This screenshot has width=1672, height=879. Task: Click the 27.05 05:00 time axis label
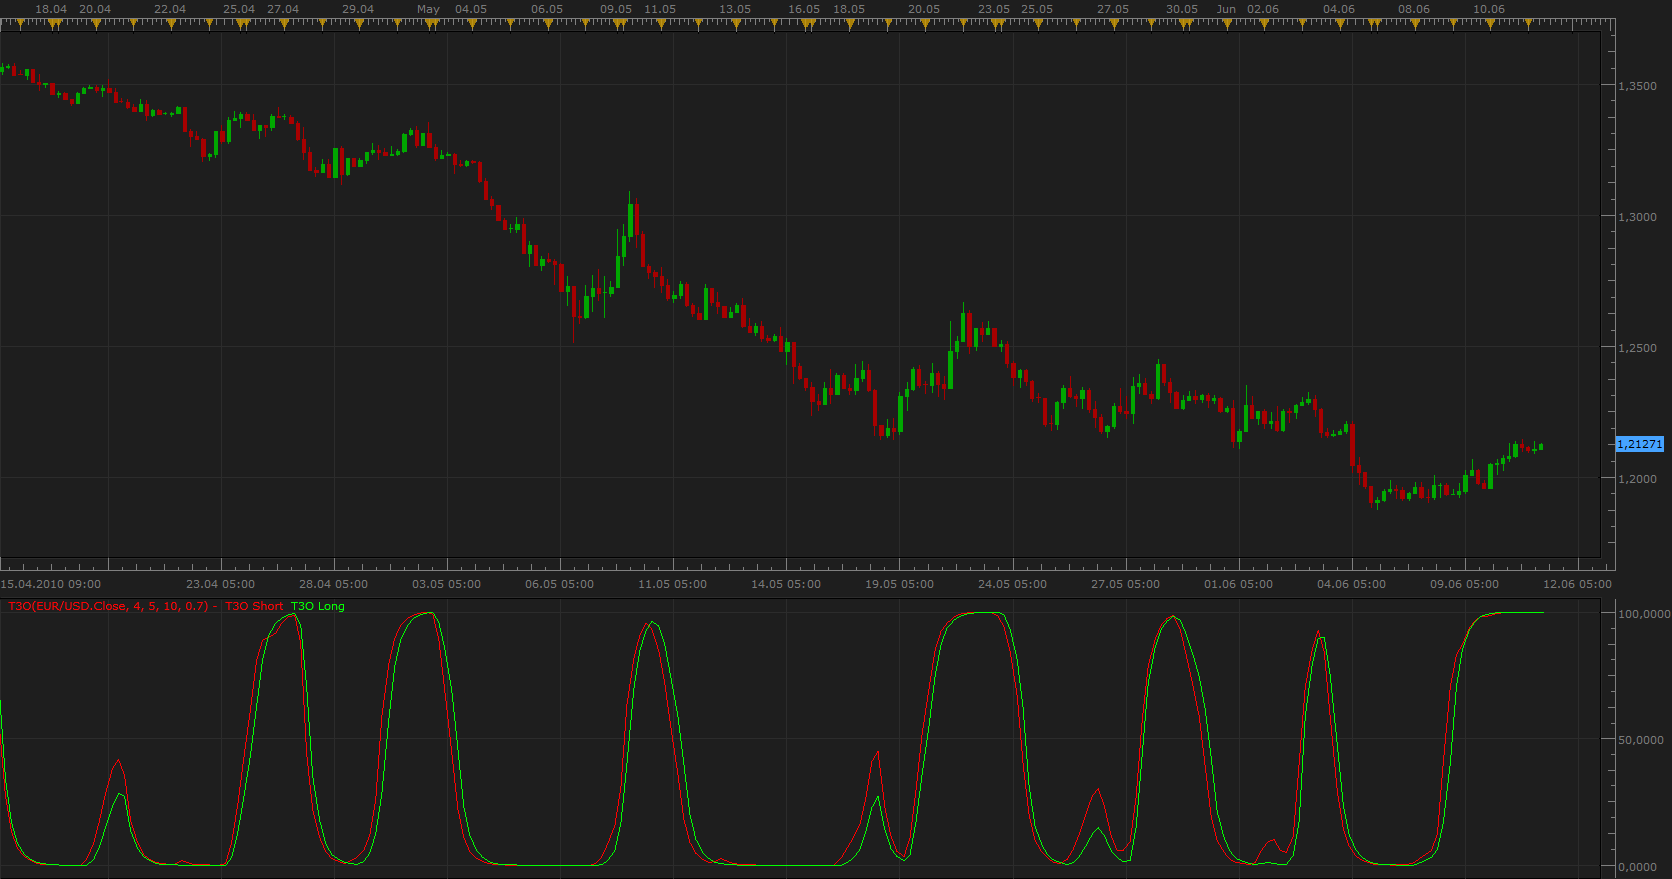pos(1126,584)
